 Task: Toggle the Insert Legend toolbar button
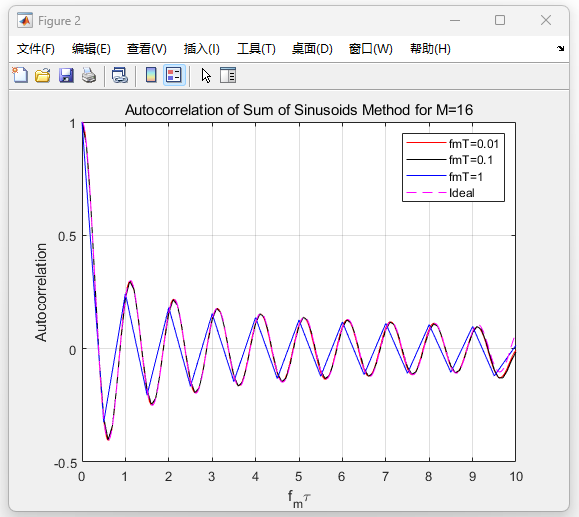point(174,75)
